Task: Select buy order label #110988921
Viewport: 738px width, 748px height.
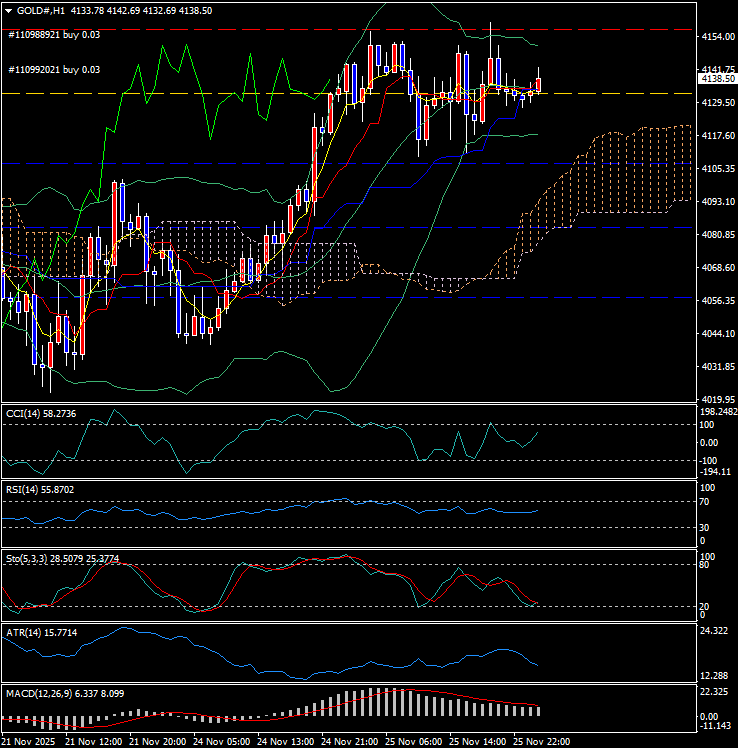Action: [x=54, y=34]
